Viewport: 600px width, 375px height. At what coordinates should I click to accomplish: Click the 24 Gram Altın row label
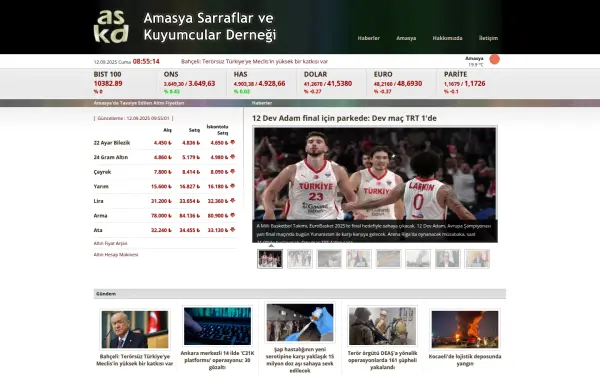[111, 157]
